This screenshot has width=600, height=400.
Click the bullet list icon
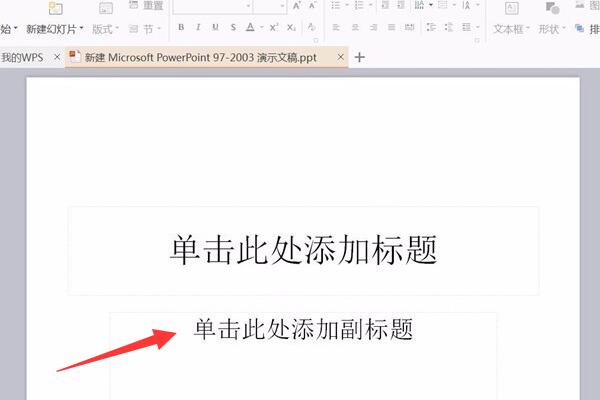point(336,5)
